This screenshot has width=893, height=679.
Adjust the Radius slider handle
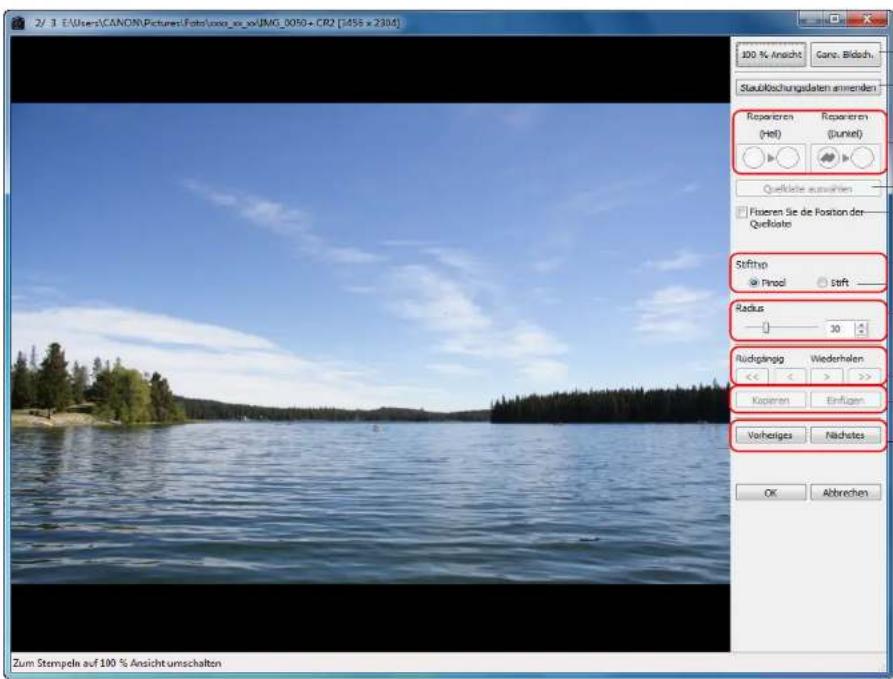[766, 328]
